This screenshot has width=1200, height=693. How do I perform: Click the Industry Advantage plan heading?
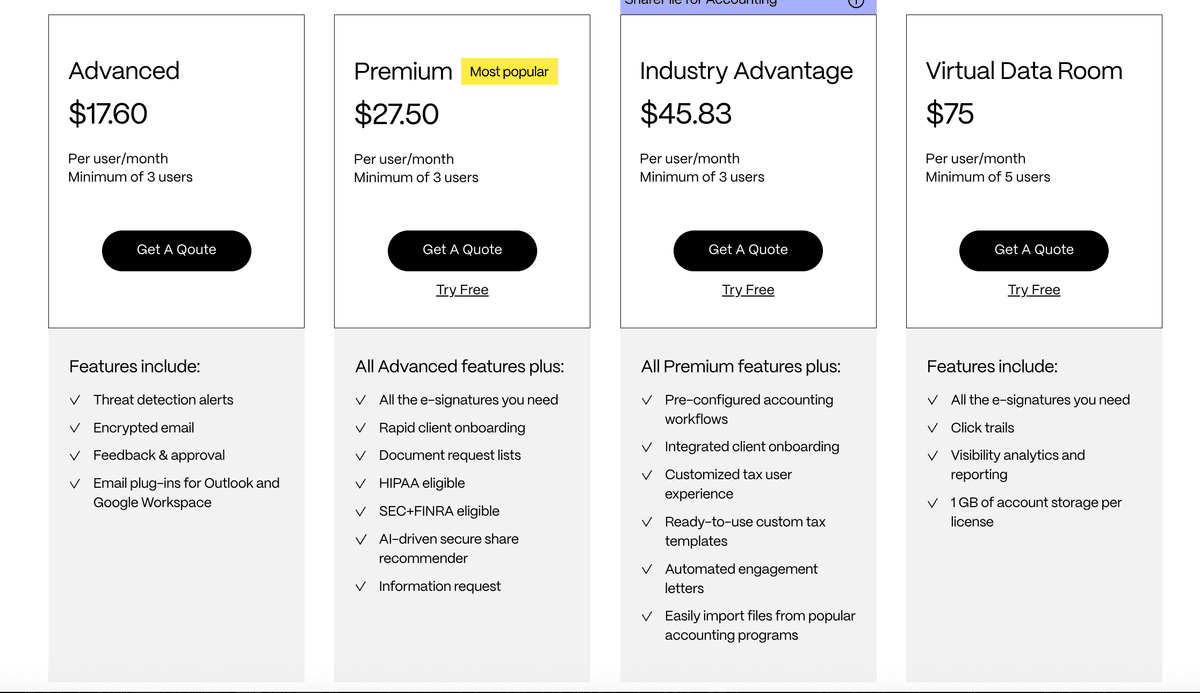click(746, 71)
